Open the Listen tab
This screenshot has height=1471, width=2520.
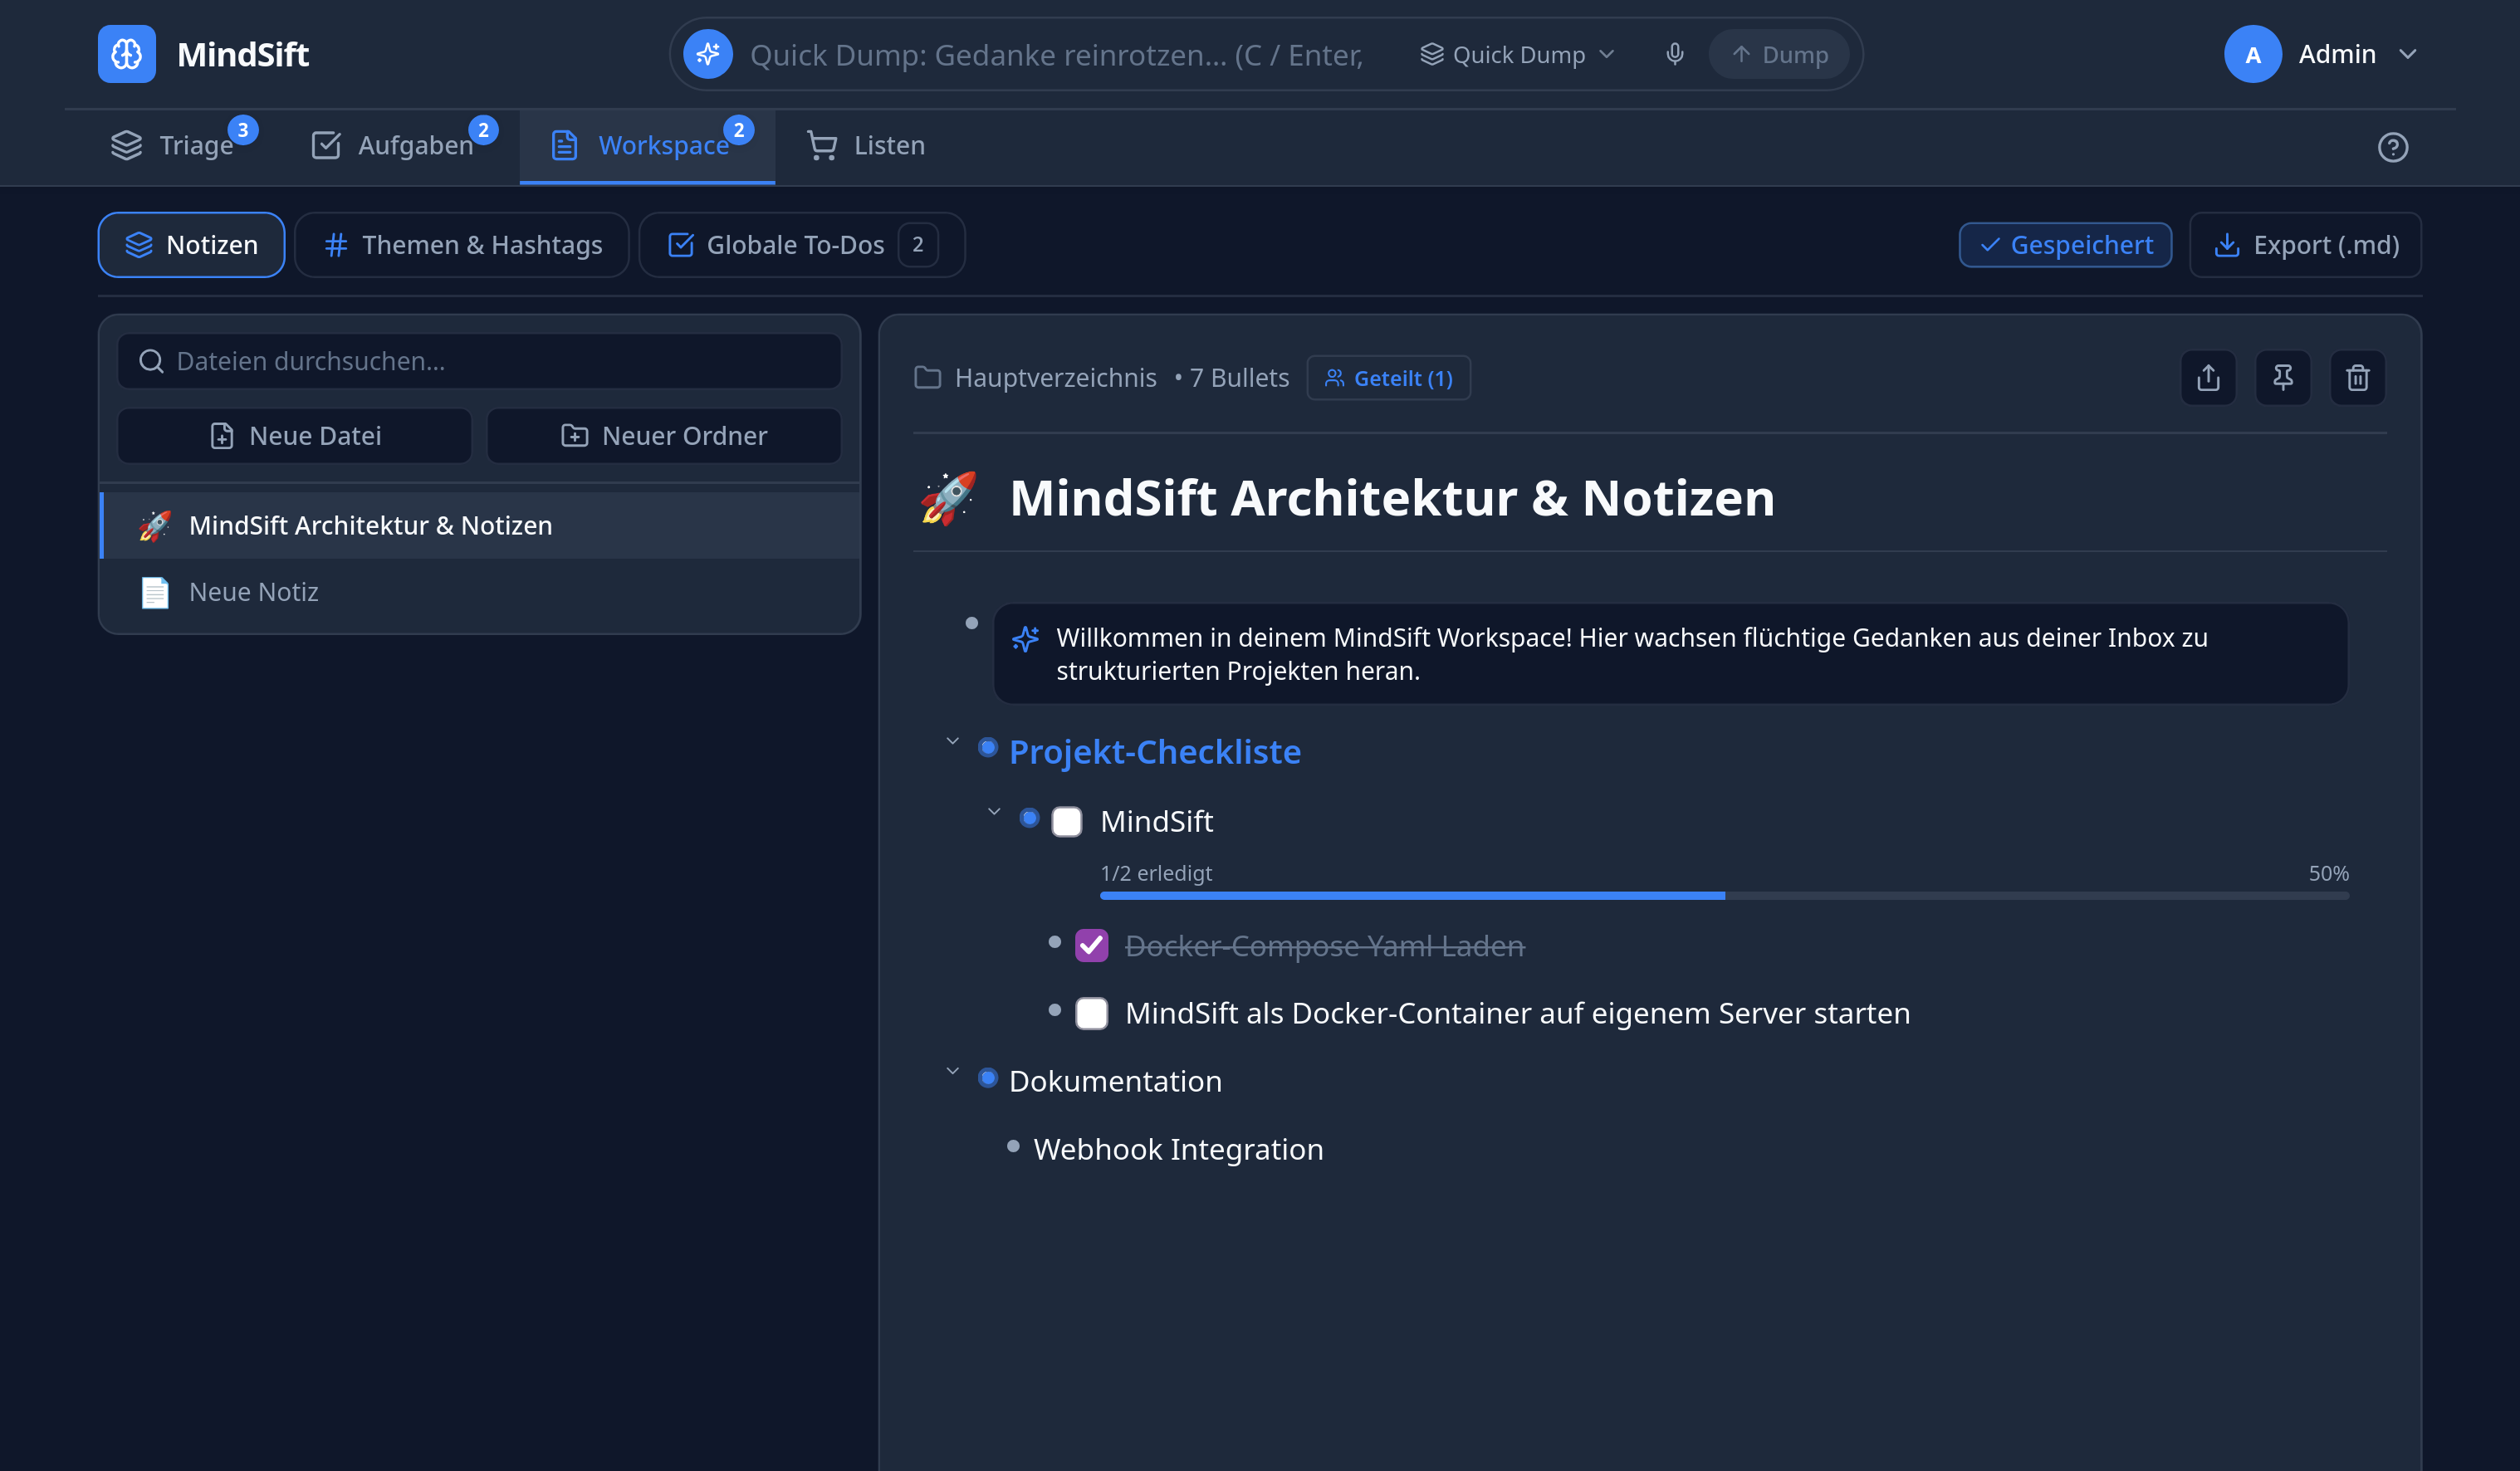pyautogui.click(x=866, y=146)
